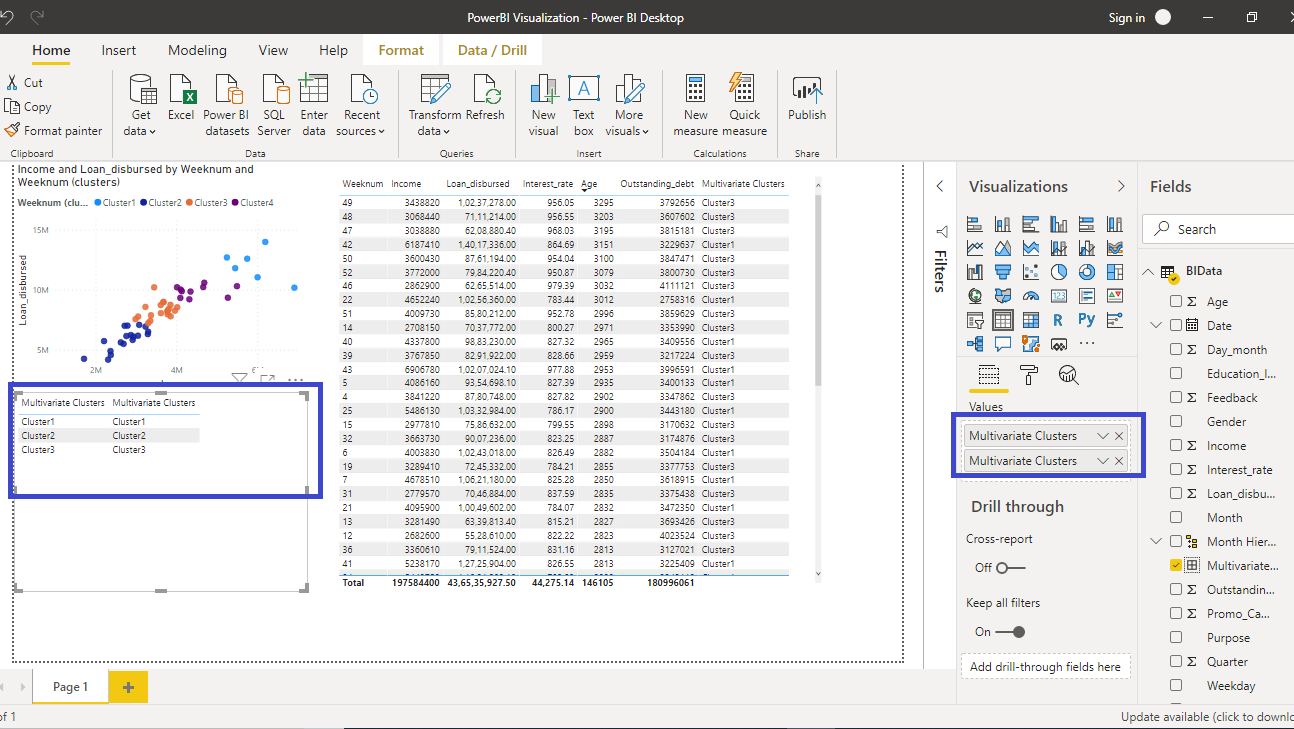This screenshot has height=729, width=1294.
Task: Collapse the Visualizations pane chevron
Action: point(1121,186)
